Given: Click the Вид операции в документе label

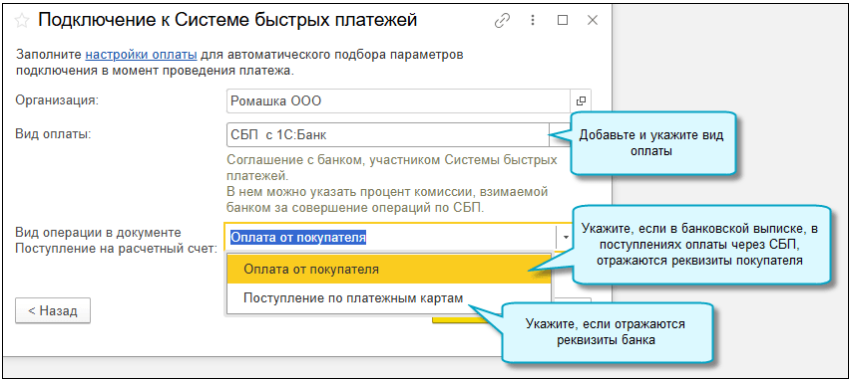Looking at the screenshot, I should pyautogui.click(x=116, y=240).
